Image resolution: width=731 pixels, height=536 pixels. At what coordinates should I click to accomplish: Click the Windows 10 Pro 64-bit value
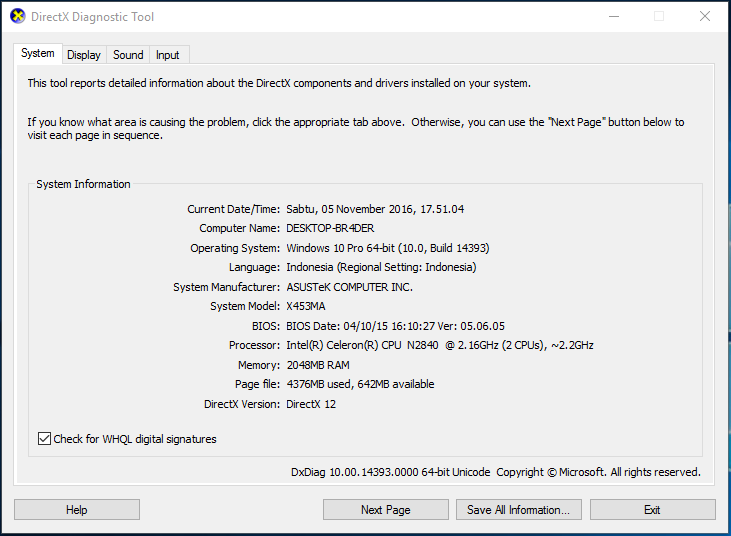click(387, 248)
